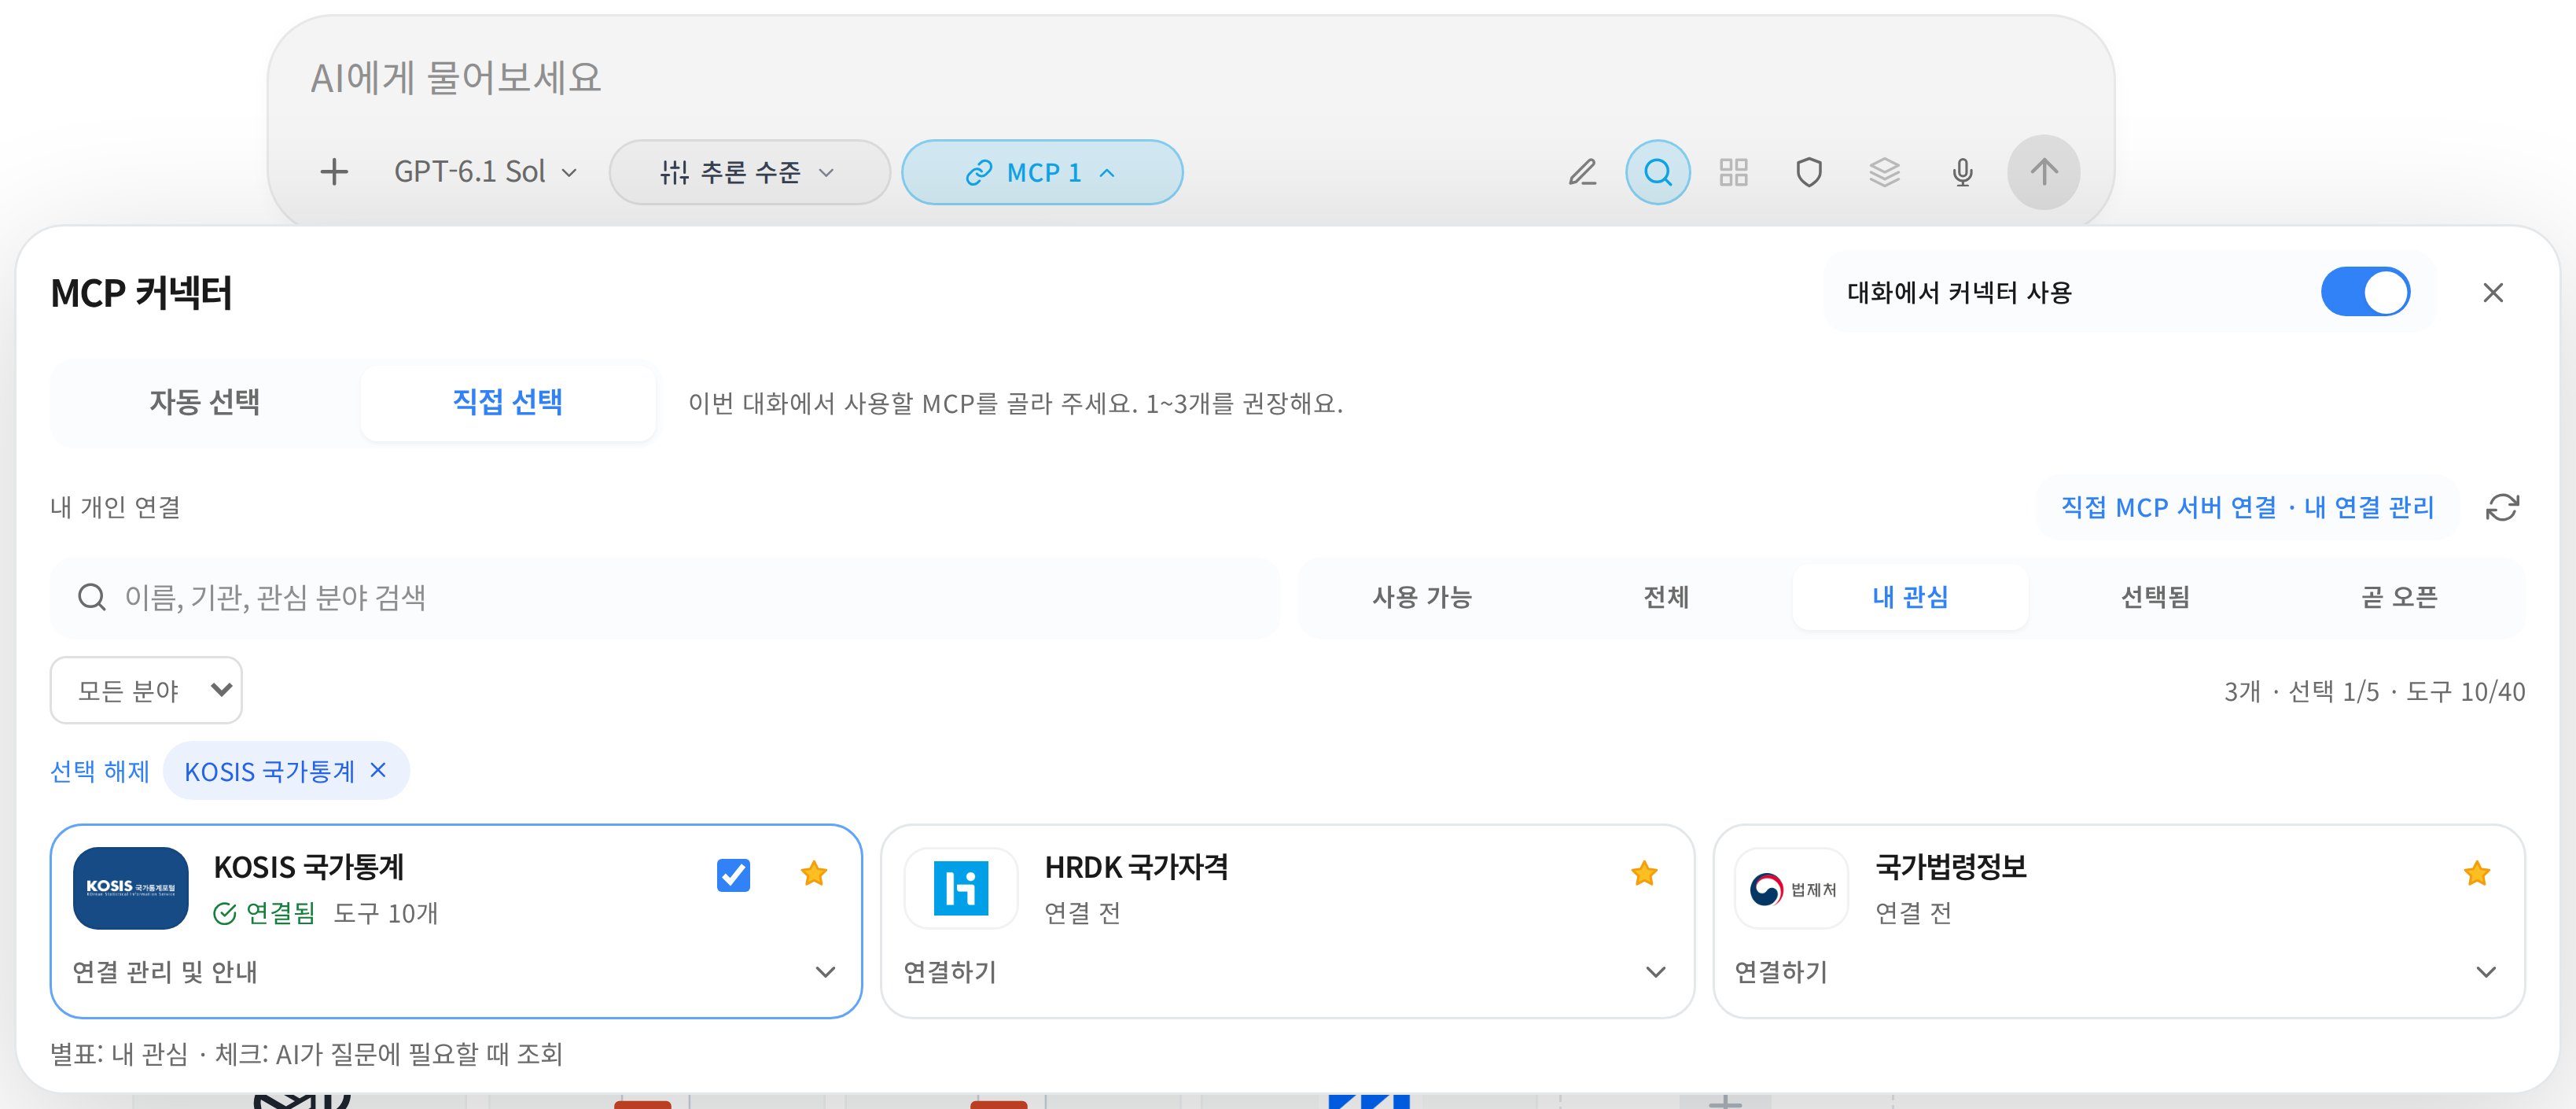Switch to 자동 선택 tab

(205, 402)
